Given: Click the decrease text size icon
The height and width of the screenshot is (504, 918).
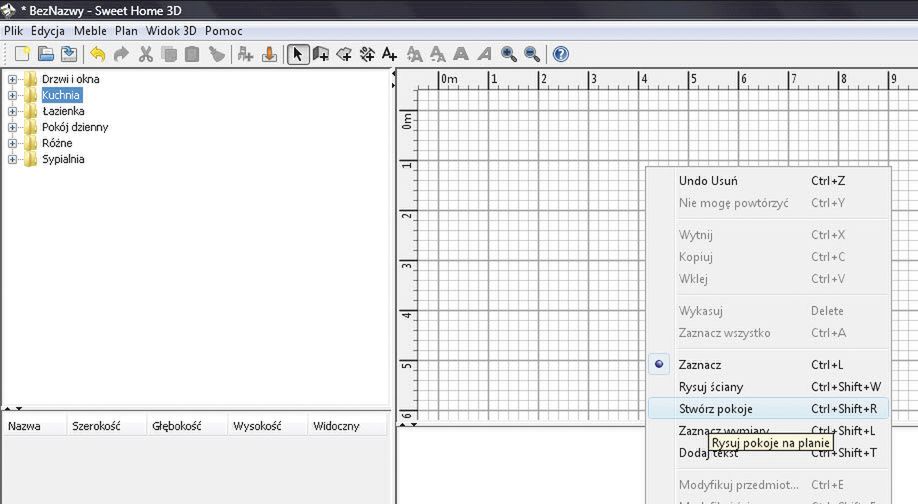Looking at the screenshot, I should tap(437, 54).
